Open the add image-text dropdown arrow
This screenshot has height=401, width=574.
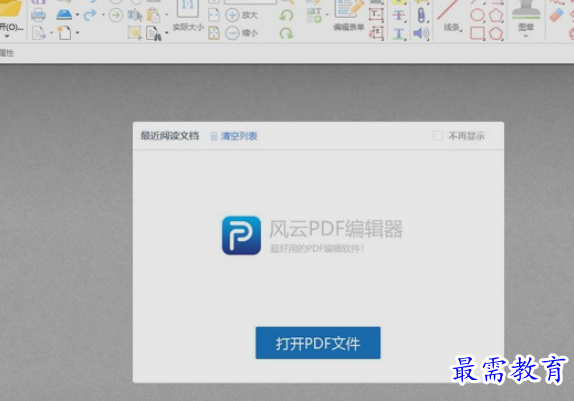click(327, 15)
